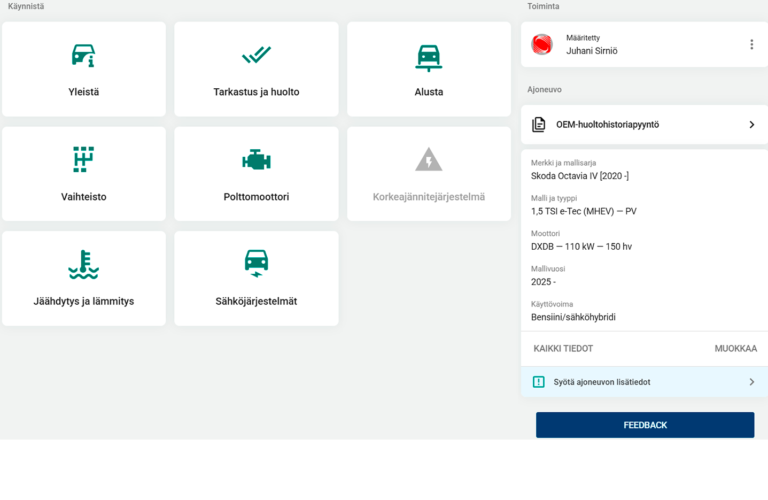Image resolution: width=768 pixels, height=500 pixels.
Task: Click the Vaihteisto card label
Action: tap(83, 196)
